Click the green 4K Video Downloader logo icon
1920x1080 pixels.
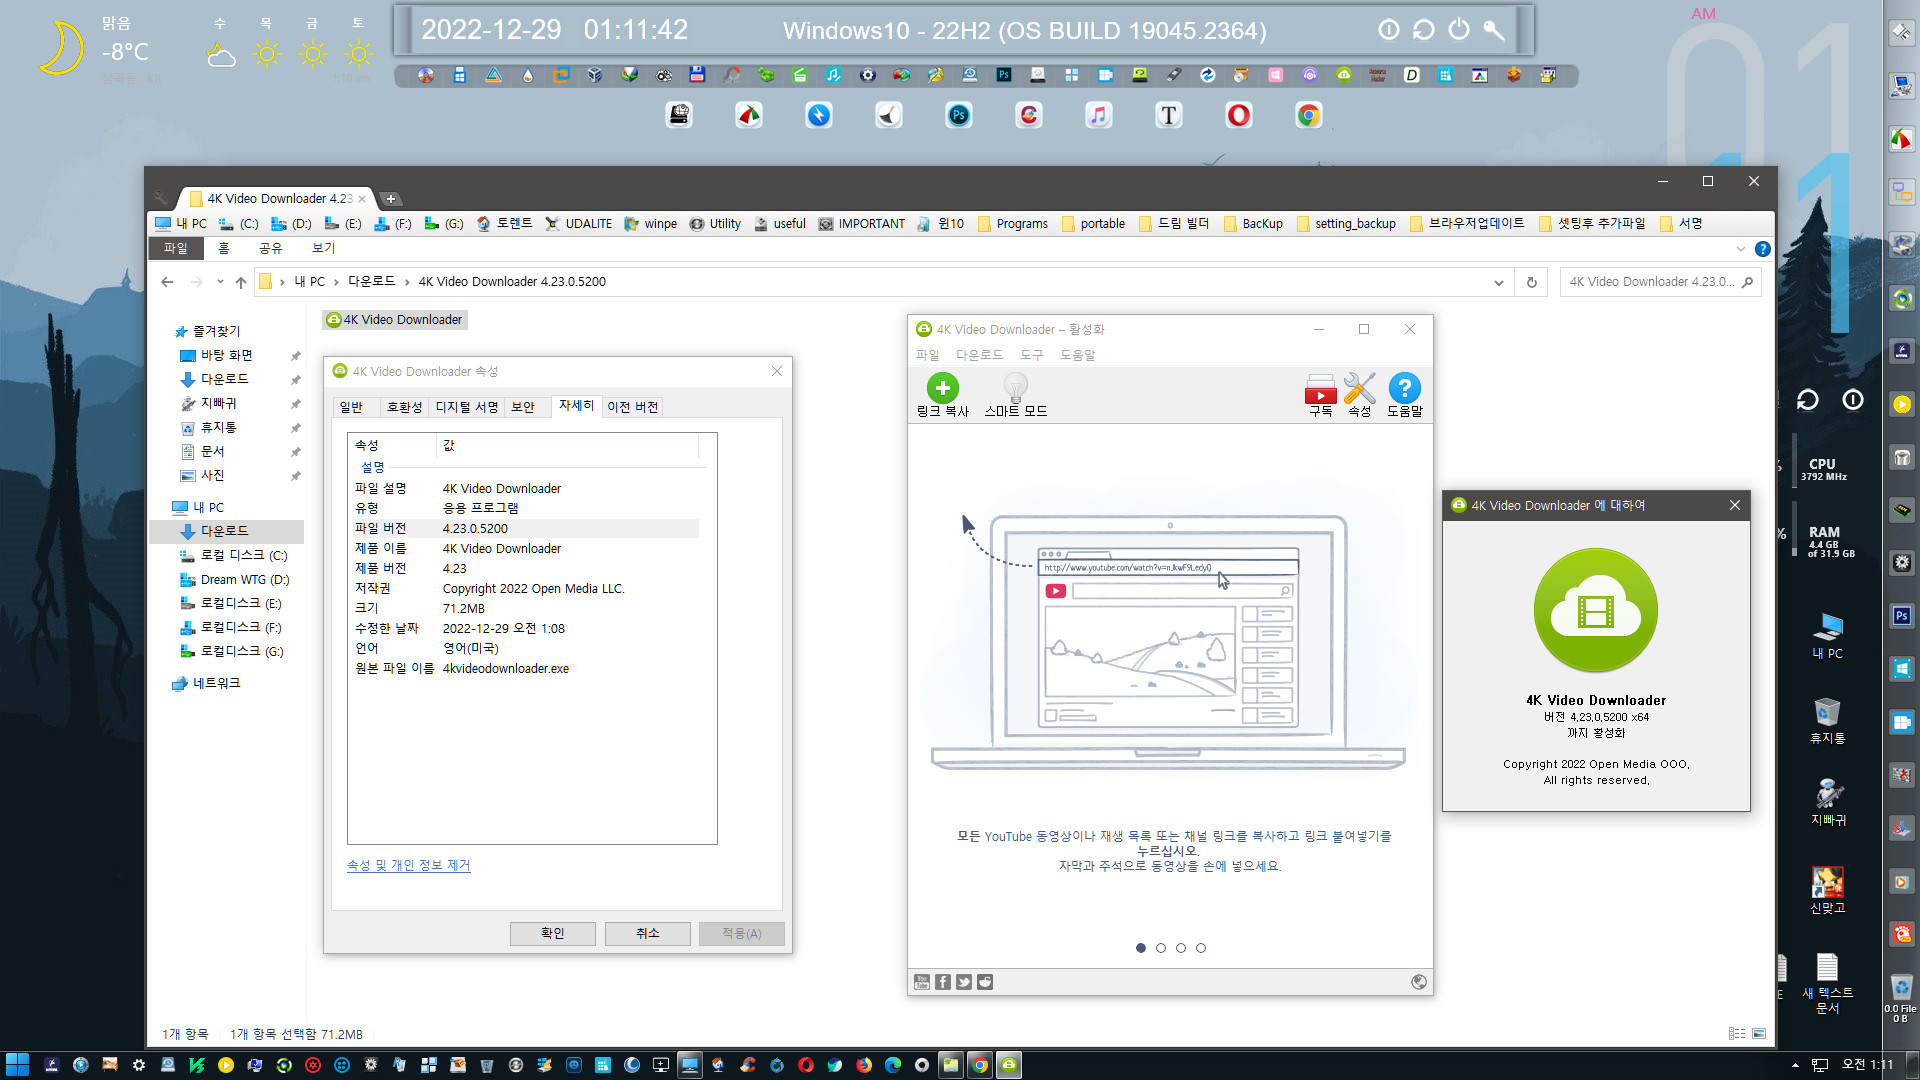(1597, 608)
